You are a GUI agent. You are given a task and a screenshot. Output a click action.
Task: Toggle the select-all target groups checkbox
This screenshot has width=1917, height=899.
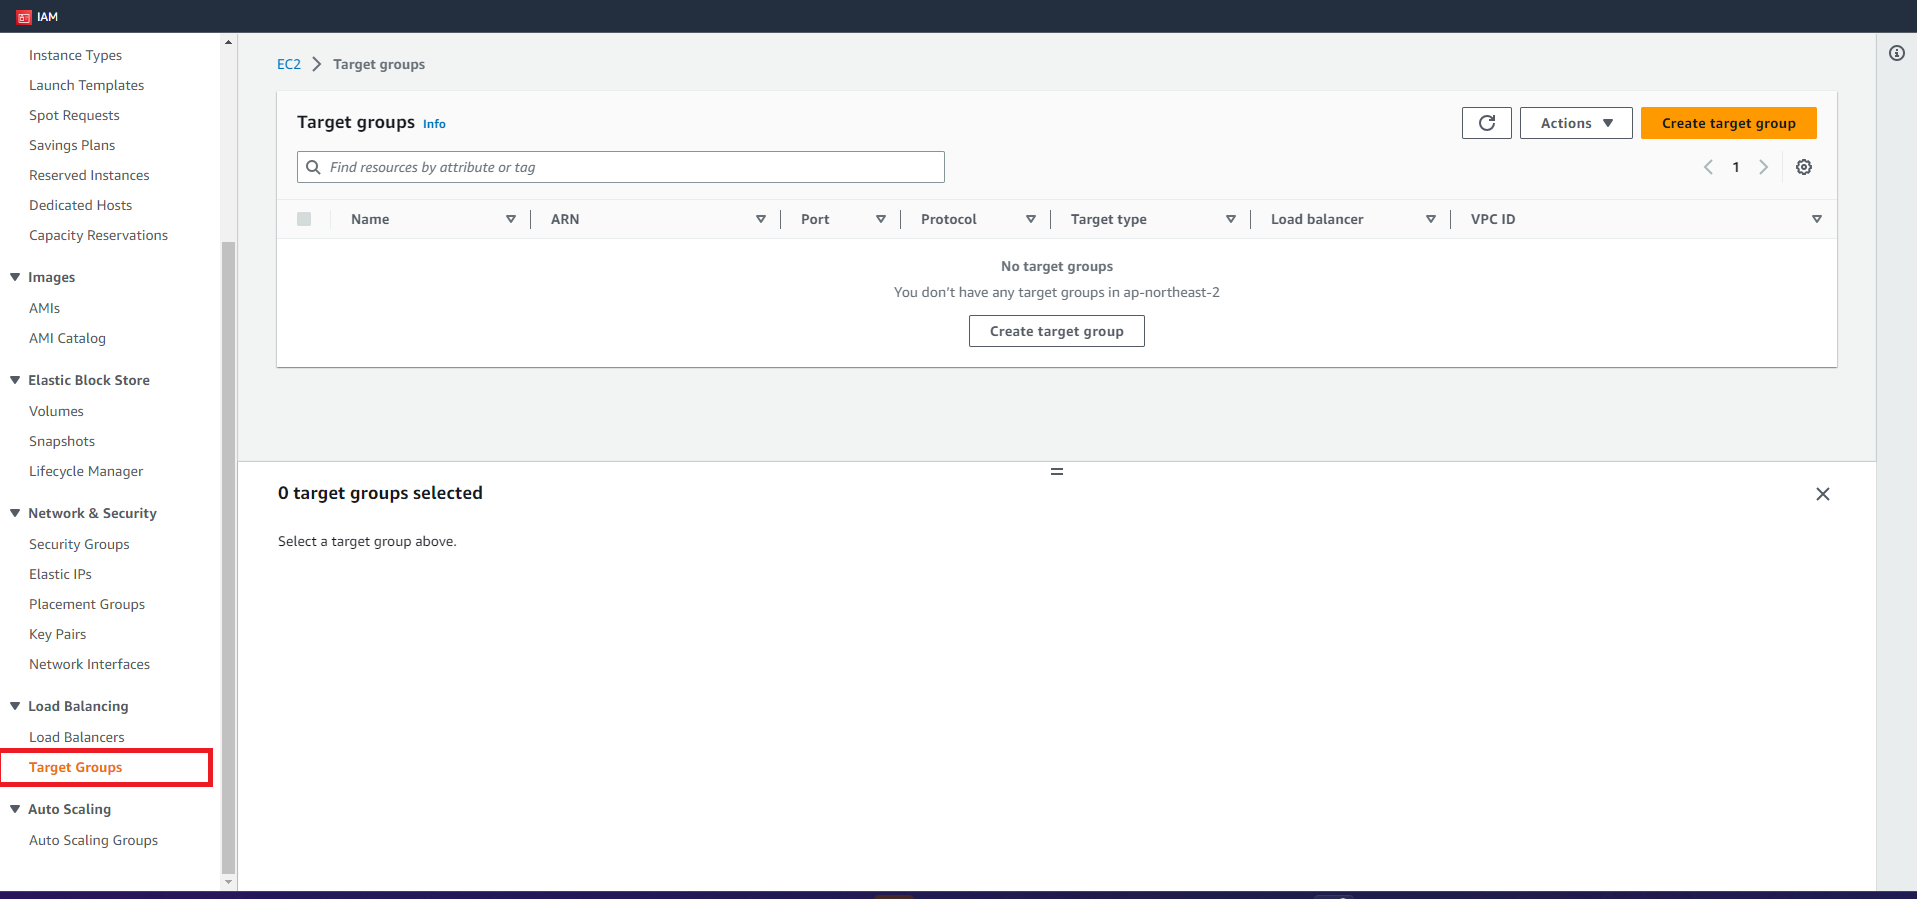[304, 219]
